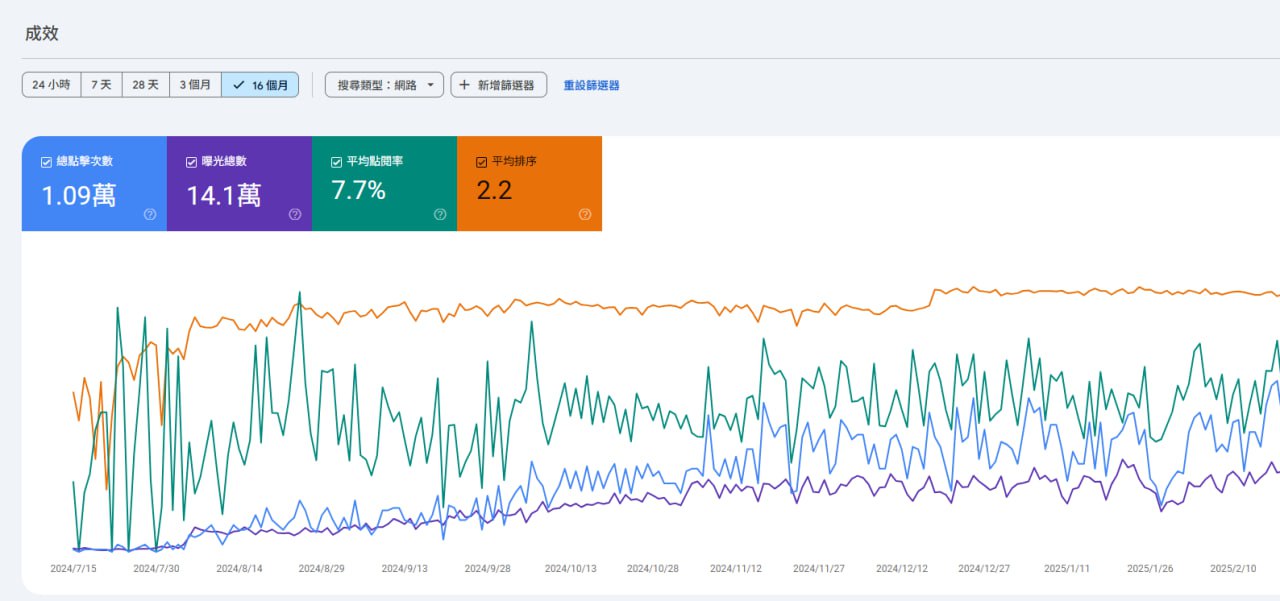This screenshot has width=1280, height=601.
Task: Uncheck the 曝光總數 metric checkbox
Action: pos(191,162)
